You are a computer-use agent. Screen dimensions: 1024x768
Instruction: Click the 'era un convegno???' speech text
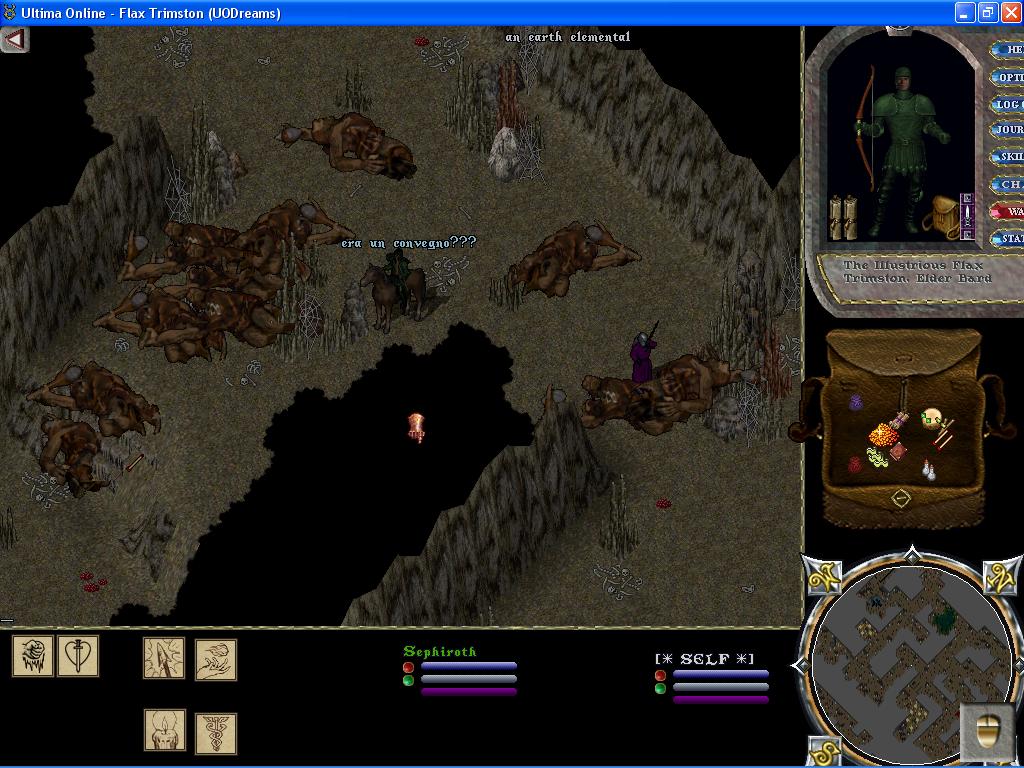(409, 243)
